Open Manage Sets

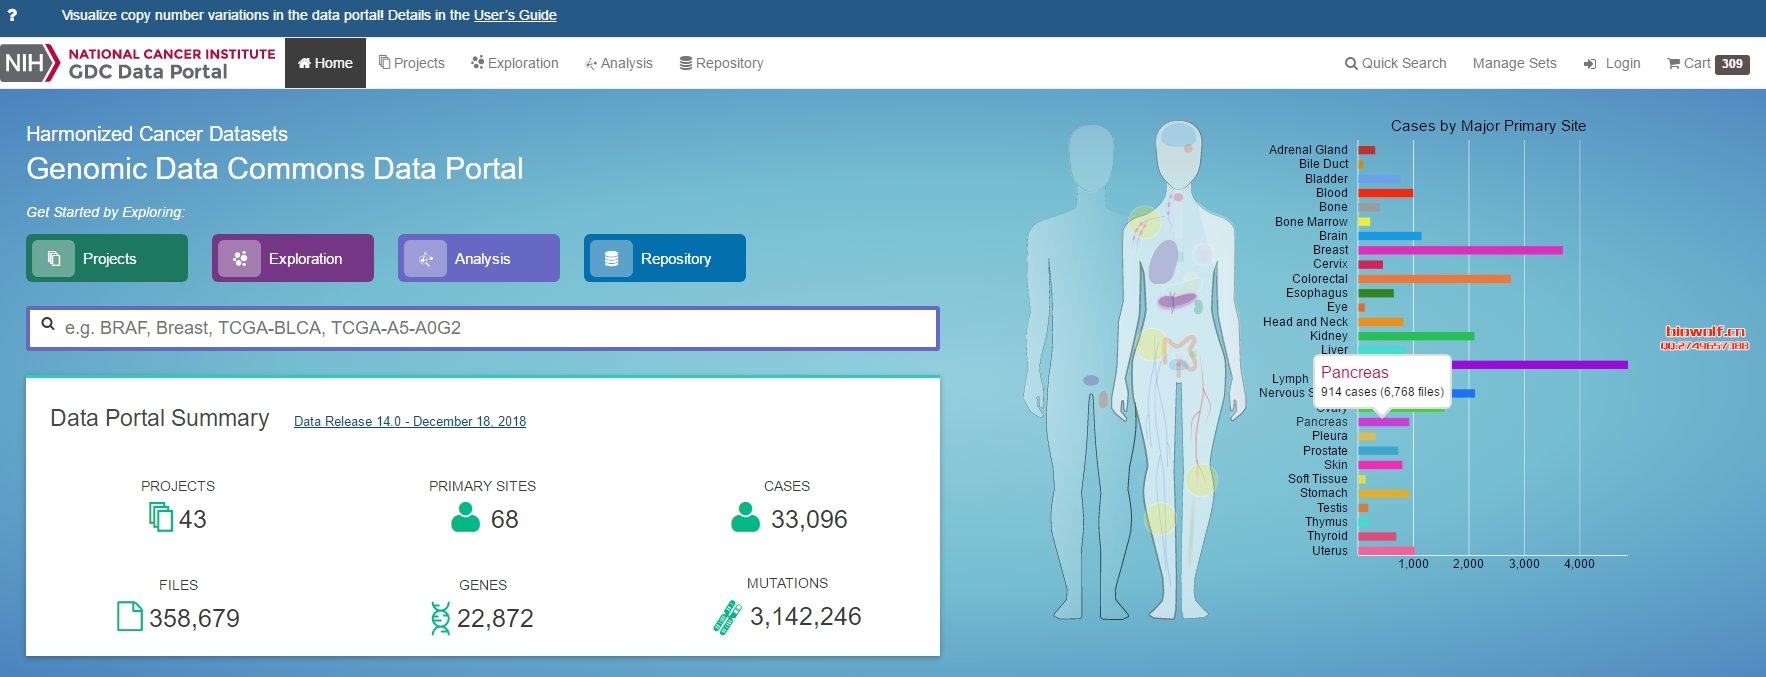(1514, 63)
